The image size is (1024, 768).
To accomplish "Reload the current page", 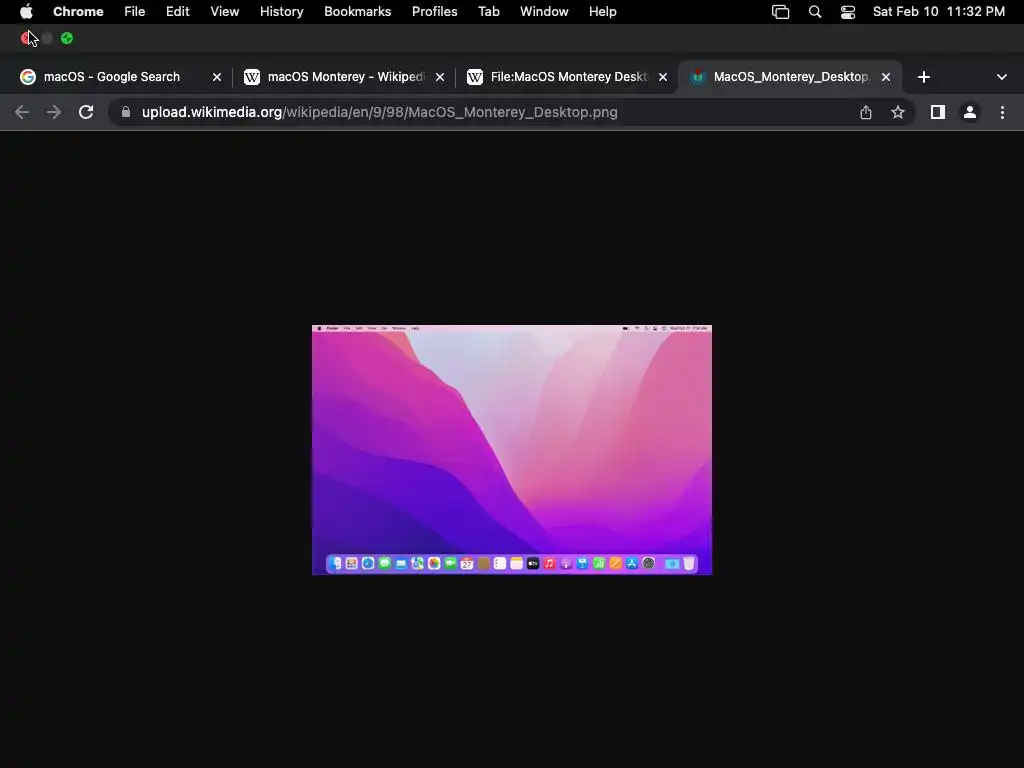I will (x=86, y=112).
